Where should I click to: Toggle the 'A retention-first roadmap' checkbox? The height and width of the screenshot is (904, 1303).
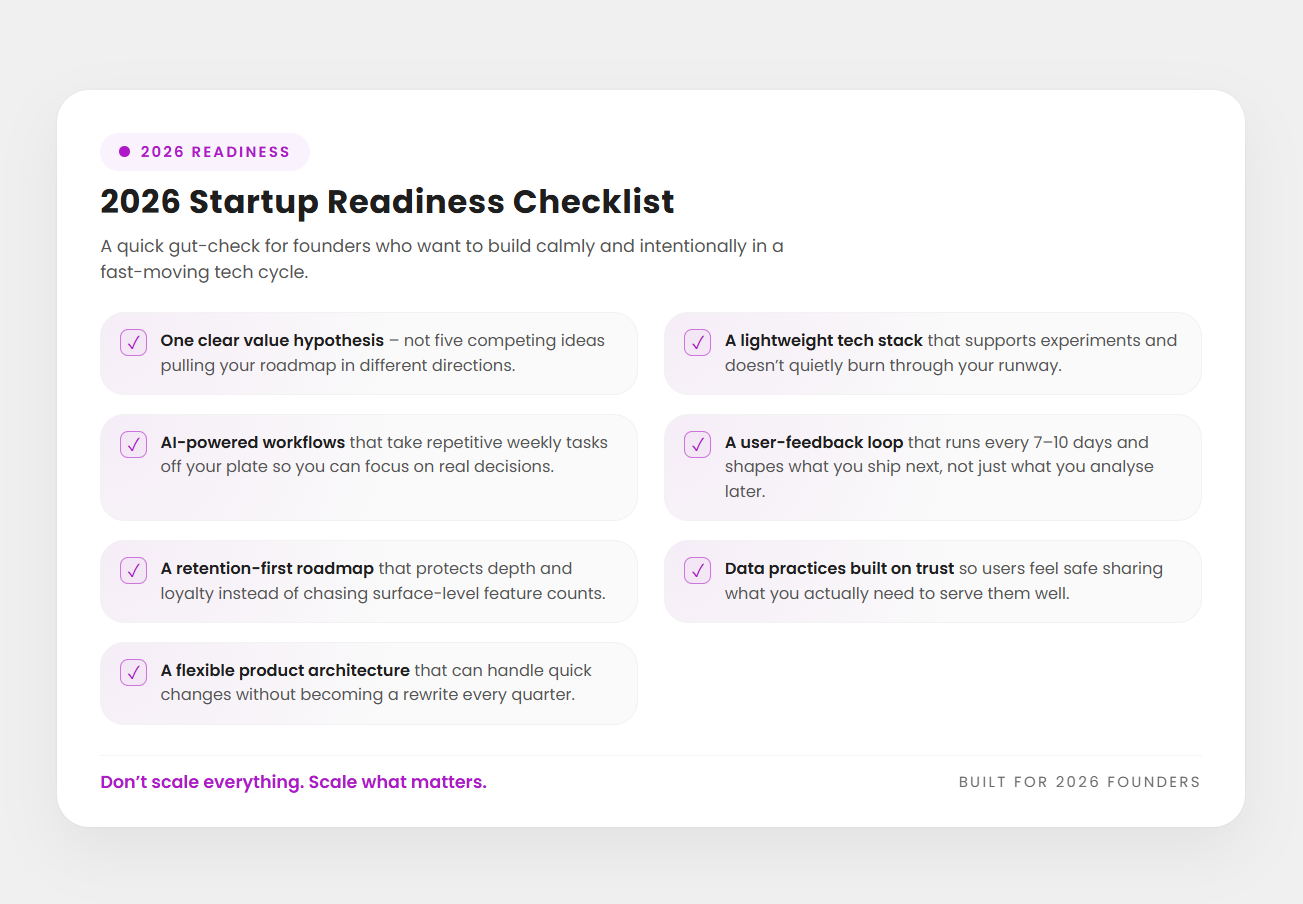(134, 570)
